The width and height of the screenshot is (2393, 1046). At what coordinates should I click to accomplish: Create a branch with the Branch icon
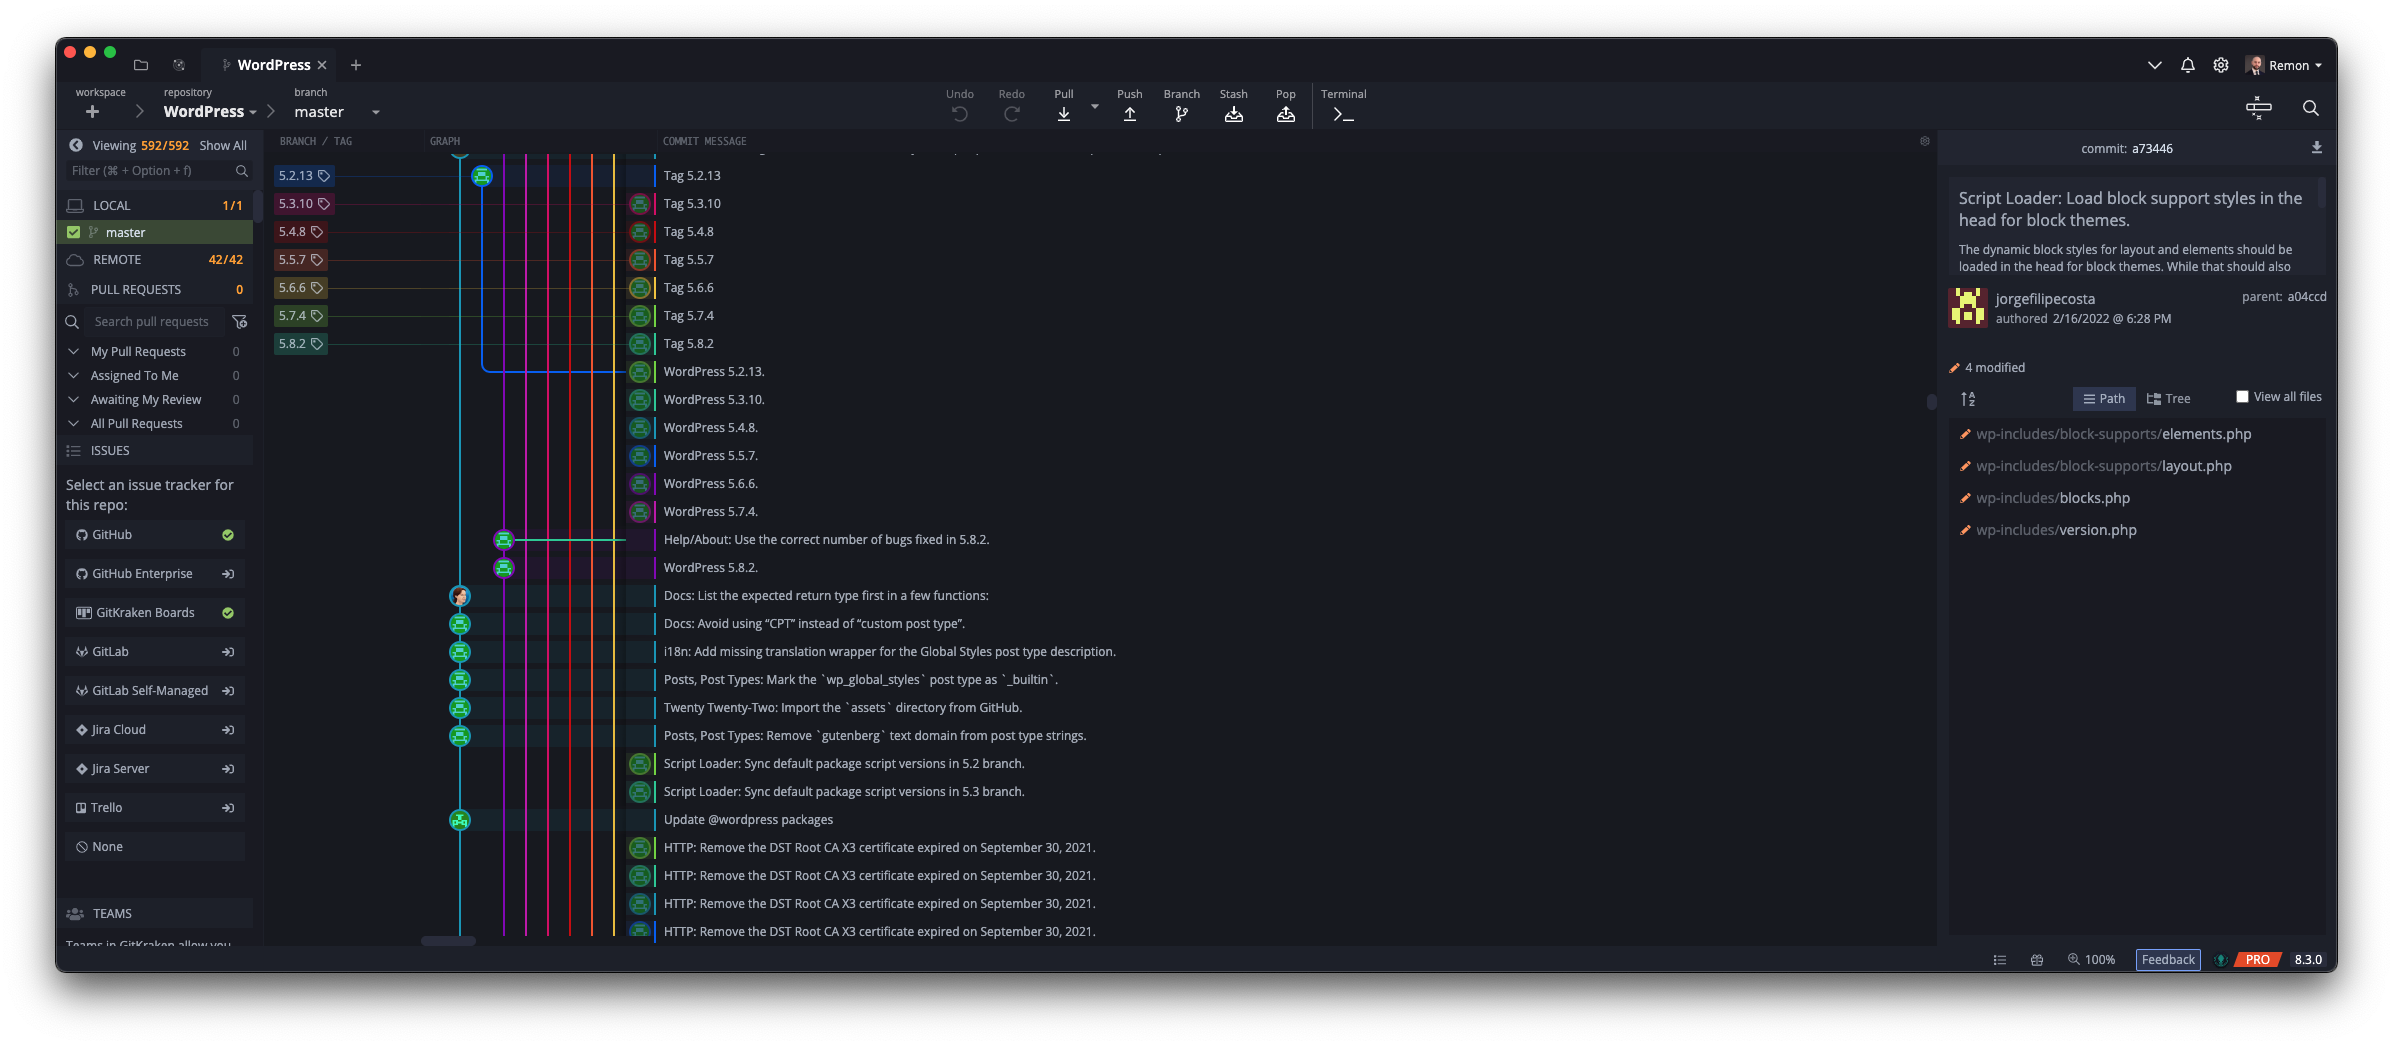coord(1181,114)
